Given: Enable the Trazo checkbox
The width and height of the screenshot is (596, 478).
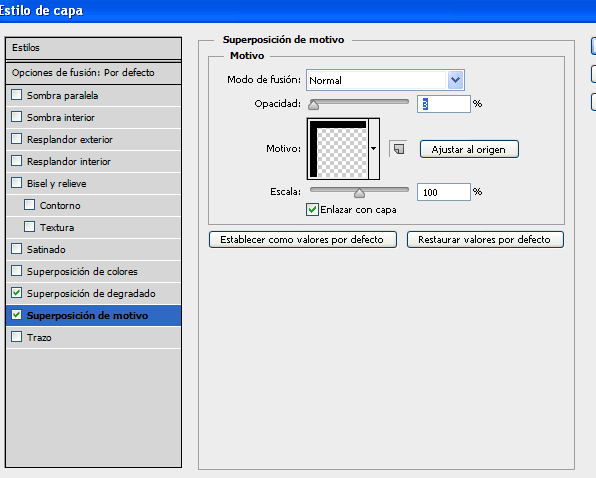Looking at the screenshot, I should click(16, 337).
